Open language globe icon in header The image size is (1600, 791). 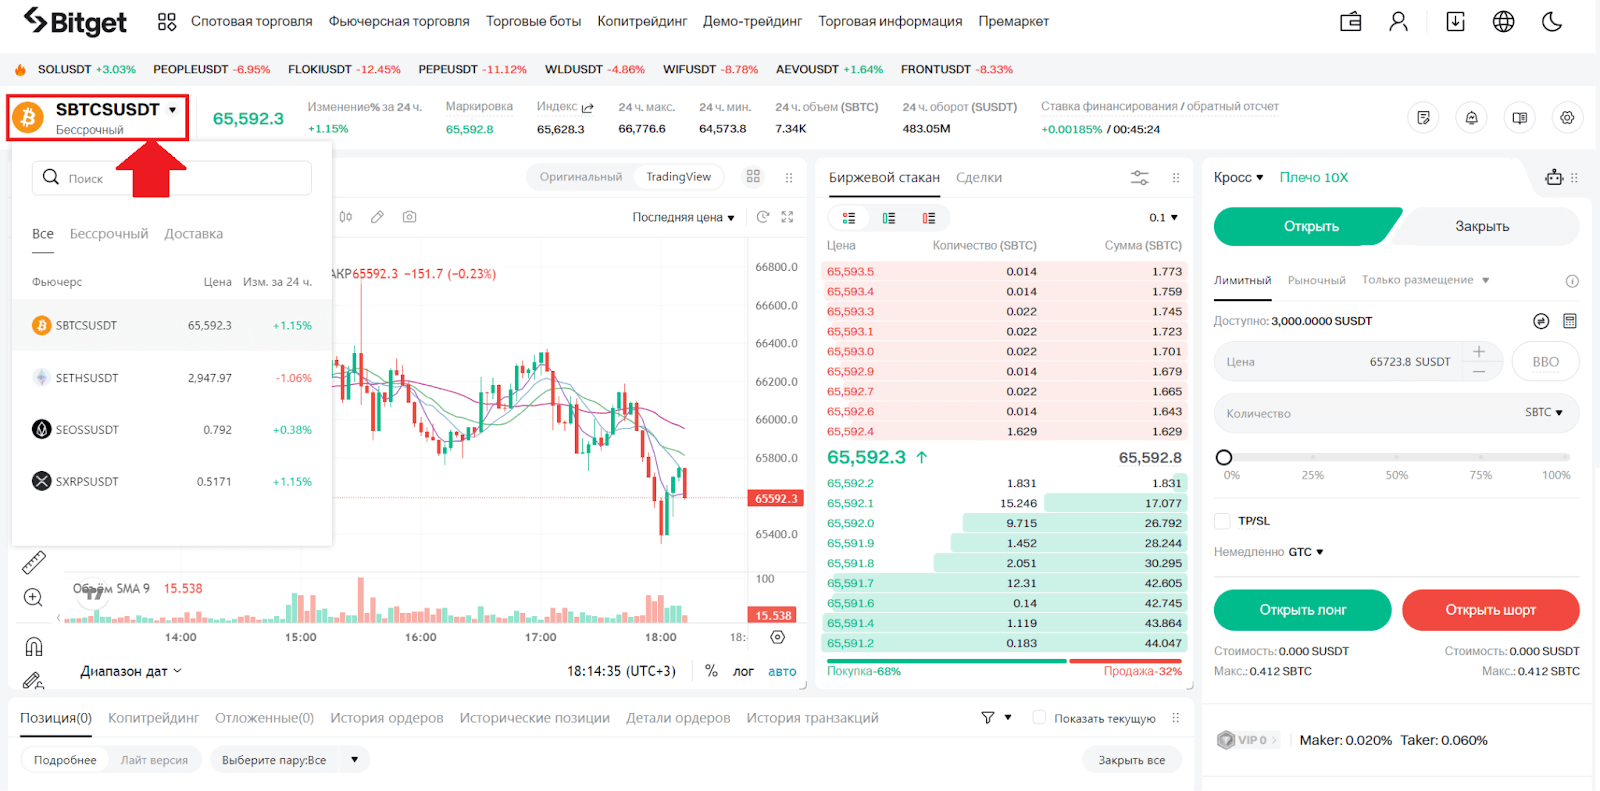pyautogui.click(x=1503, y=22)
